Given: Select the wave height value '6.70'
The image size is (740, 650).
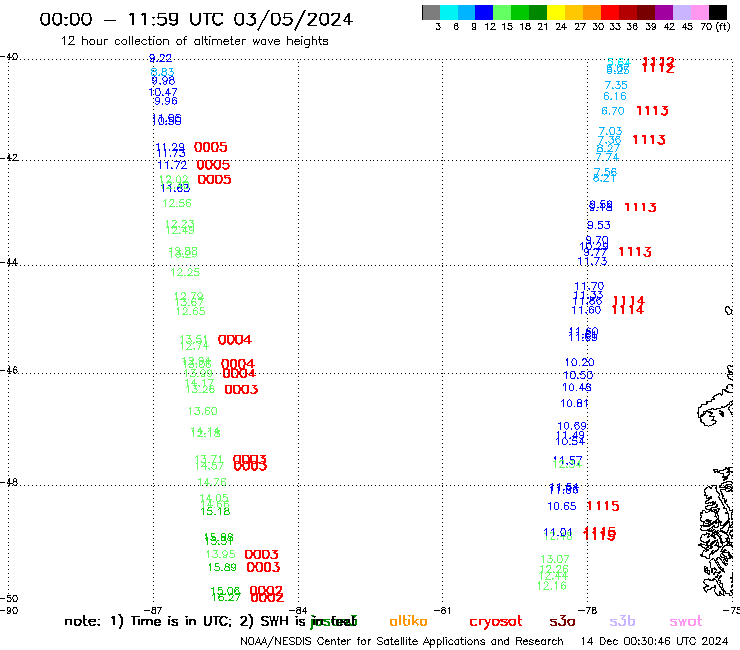Looking at the screenshot, I should 613,111.
